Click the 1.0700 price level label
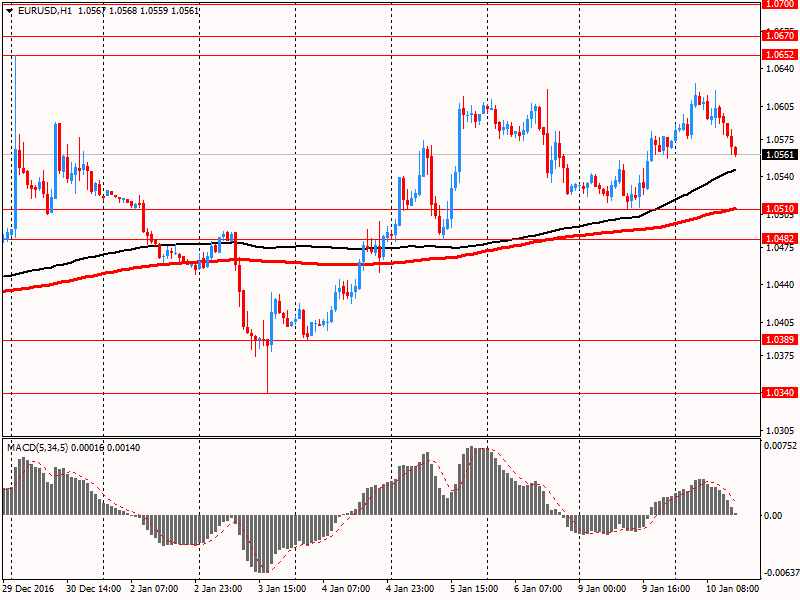800x600 pixels. [x=780, y=4]
